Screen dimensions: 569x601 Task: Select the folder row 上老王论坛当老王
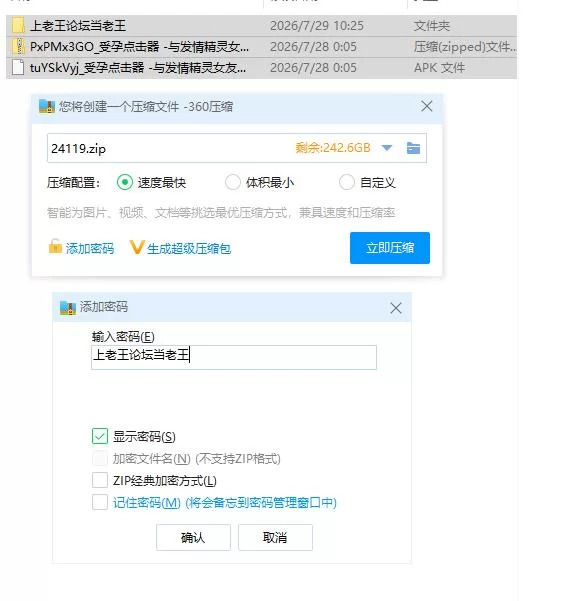coord(261,26)
